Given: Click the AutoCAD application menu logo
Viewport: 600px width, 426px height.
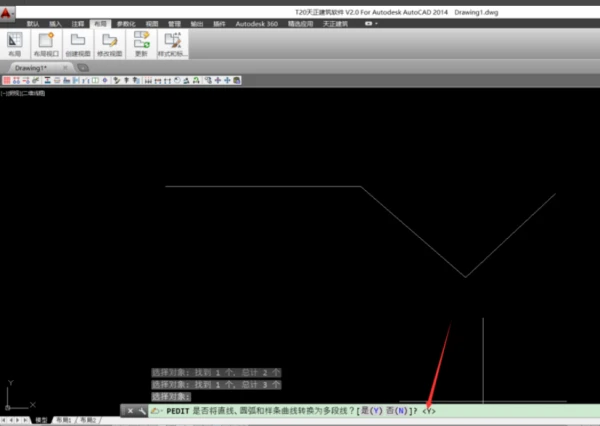Looking at the screenshot, I should coord(10,10).
